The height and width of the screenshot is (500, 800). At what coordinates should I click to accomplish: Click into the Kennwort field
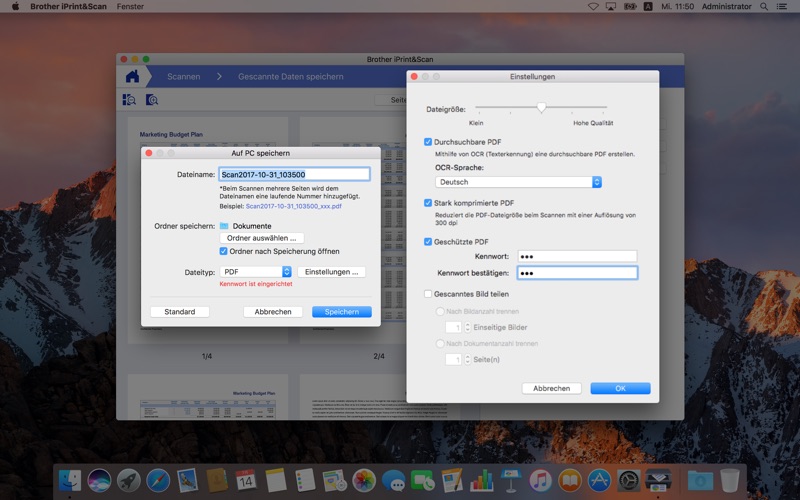tap(578, 256)
